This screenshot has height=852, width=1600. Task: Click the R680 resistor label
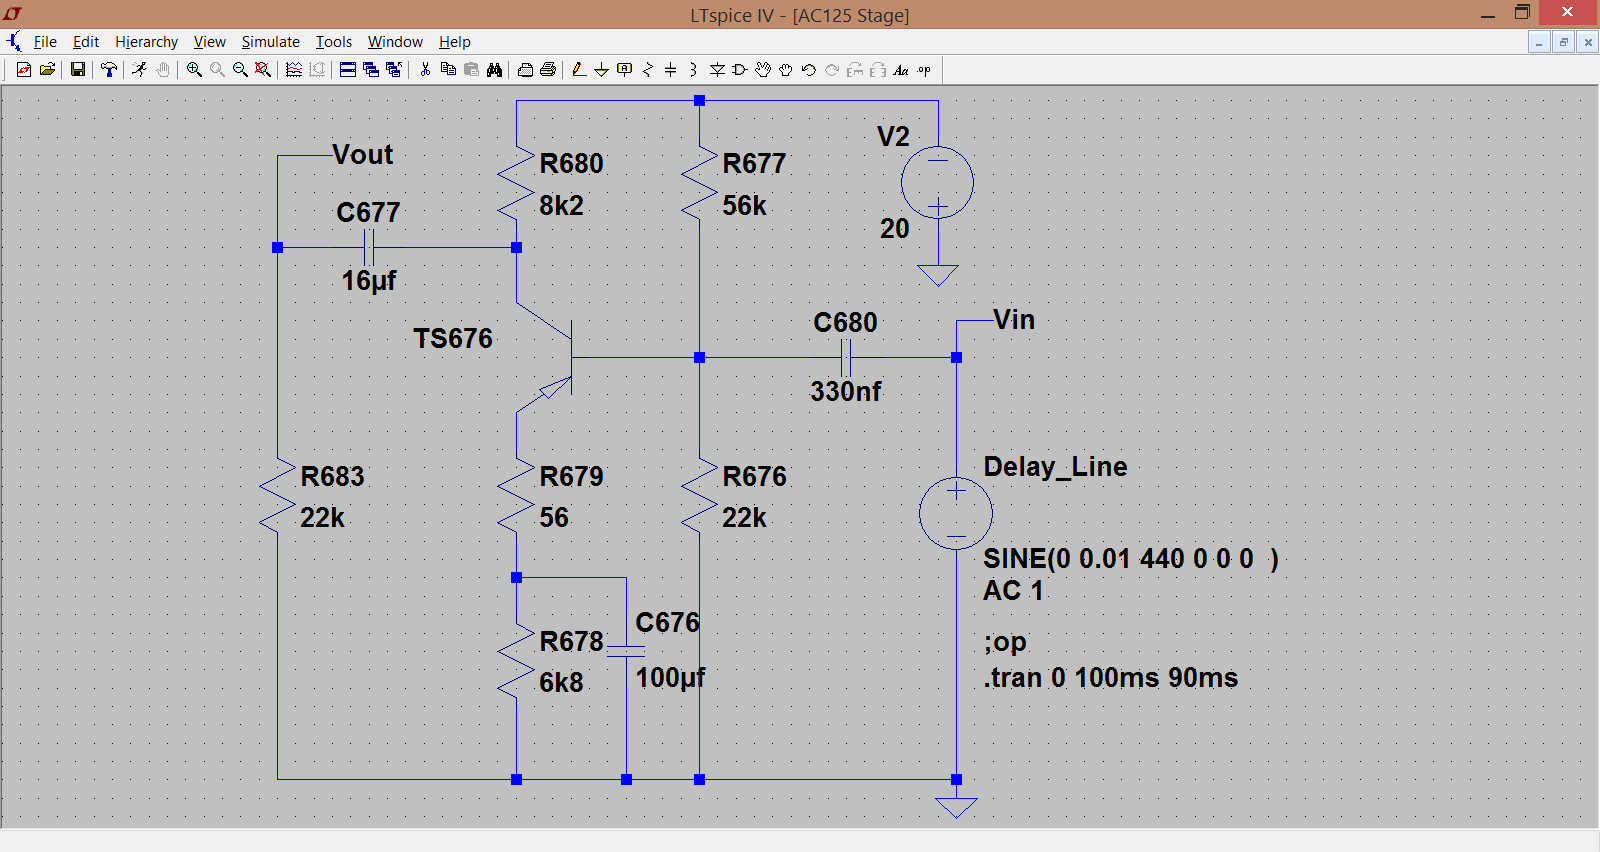[x=571, y=164]
